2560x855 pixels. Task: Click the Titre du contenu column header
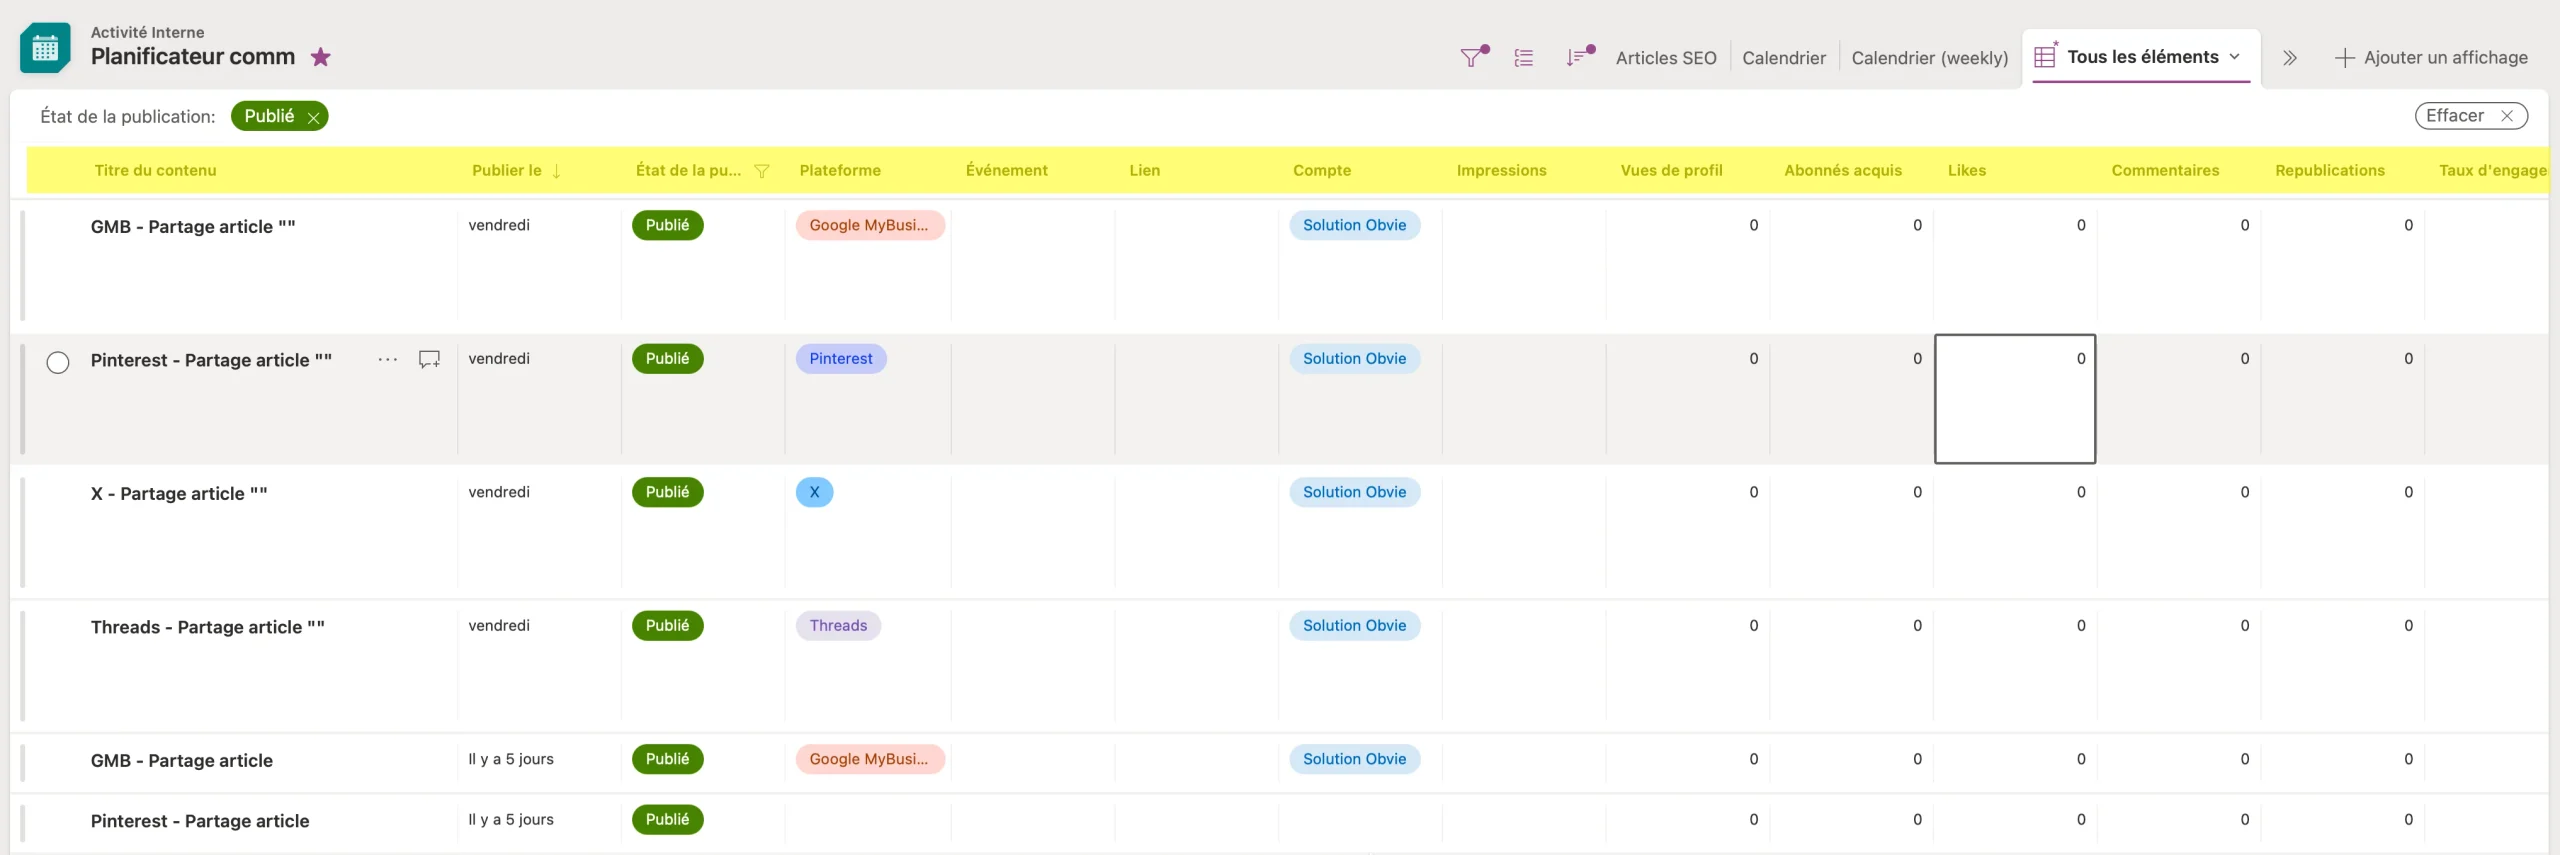pyautogui.click(x=155, y=170)
